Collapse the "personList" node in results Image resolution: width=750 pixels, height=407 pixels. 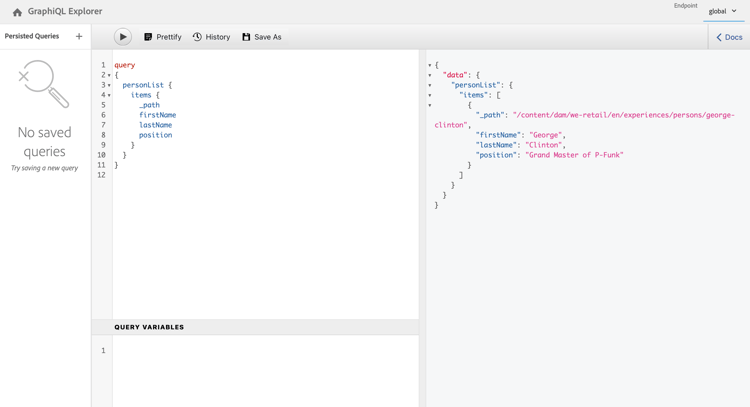[x=430, y=85]
